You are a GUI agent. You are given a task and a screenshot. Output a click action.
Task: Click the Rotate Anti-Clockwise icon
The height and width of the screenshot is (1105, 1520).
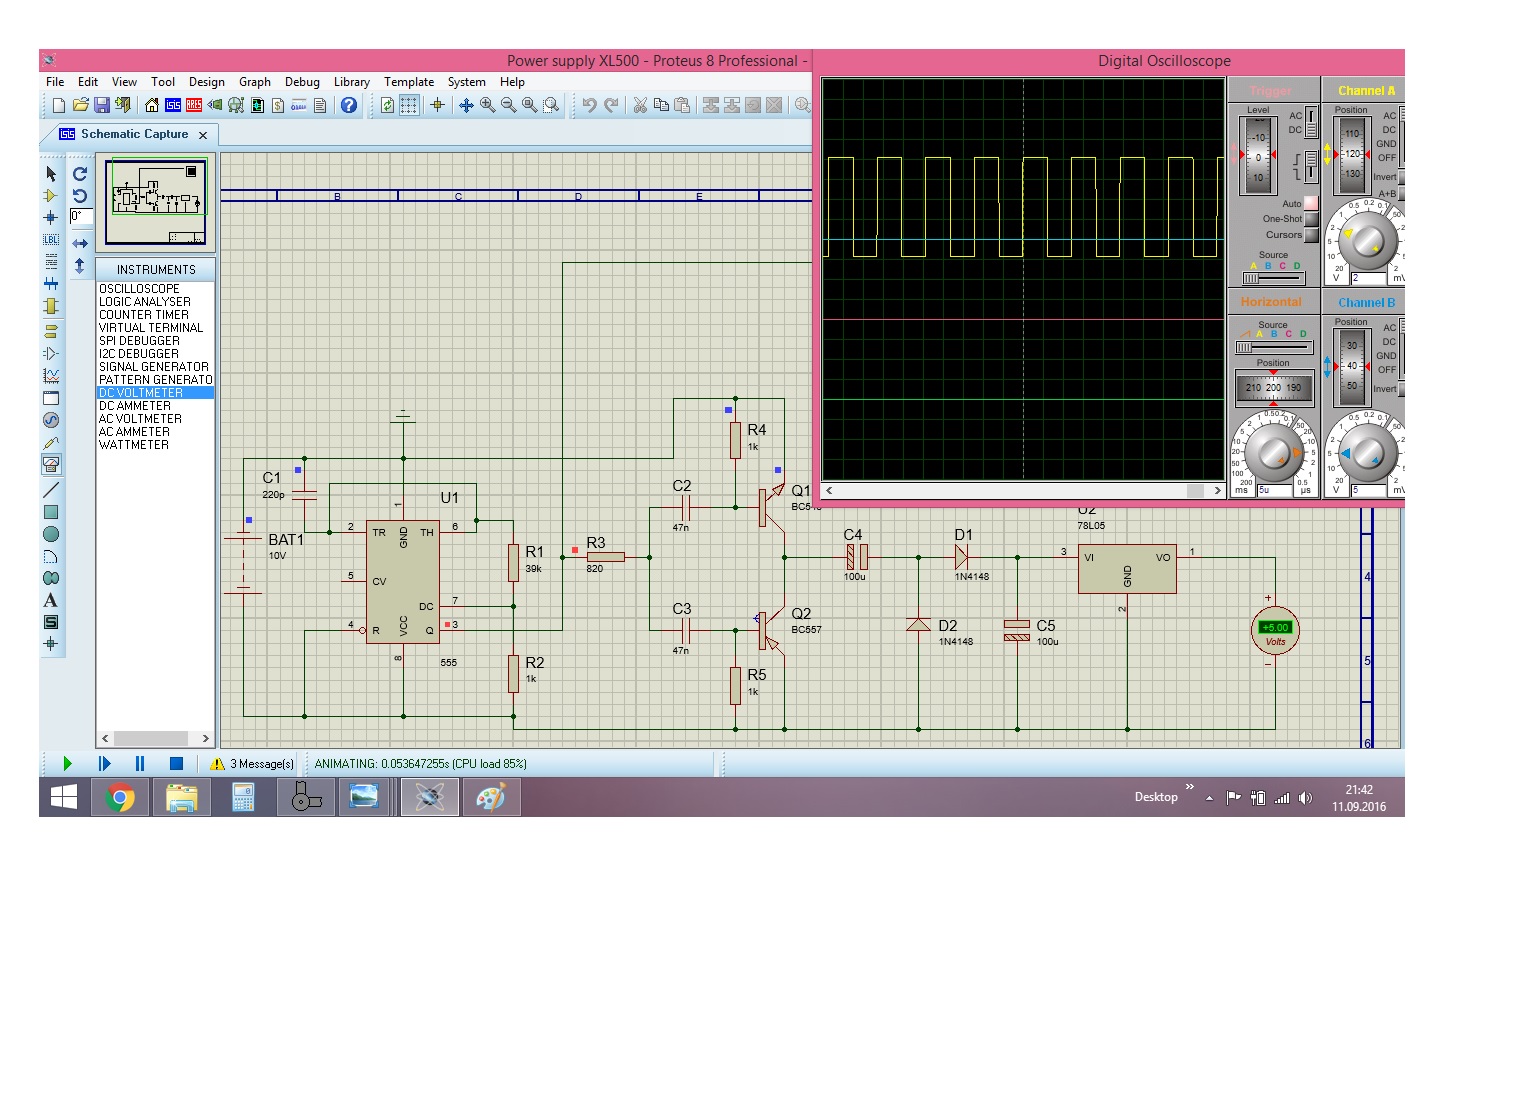point(80,196)
